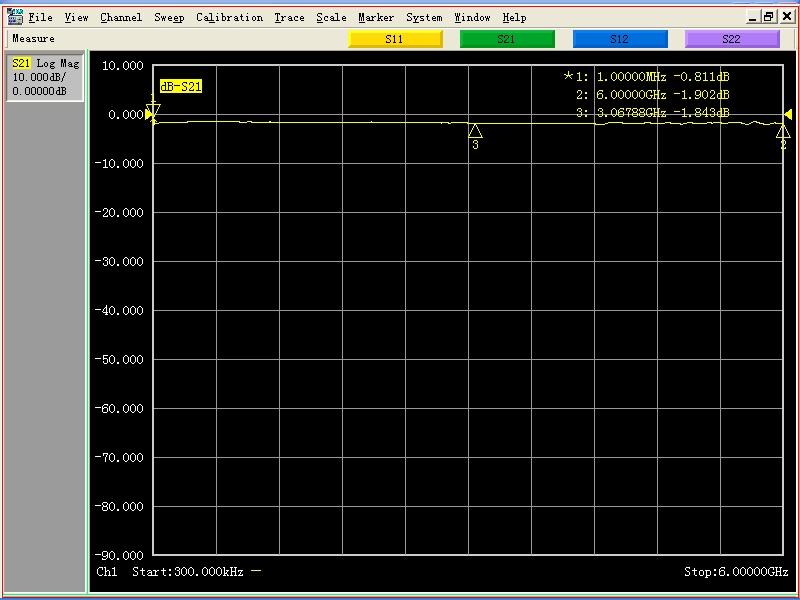
Task: Select marker 1 triangle at trace start
Action: (x=153, y=113)
